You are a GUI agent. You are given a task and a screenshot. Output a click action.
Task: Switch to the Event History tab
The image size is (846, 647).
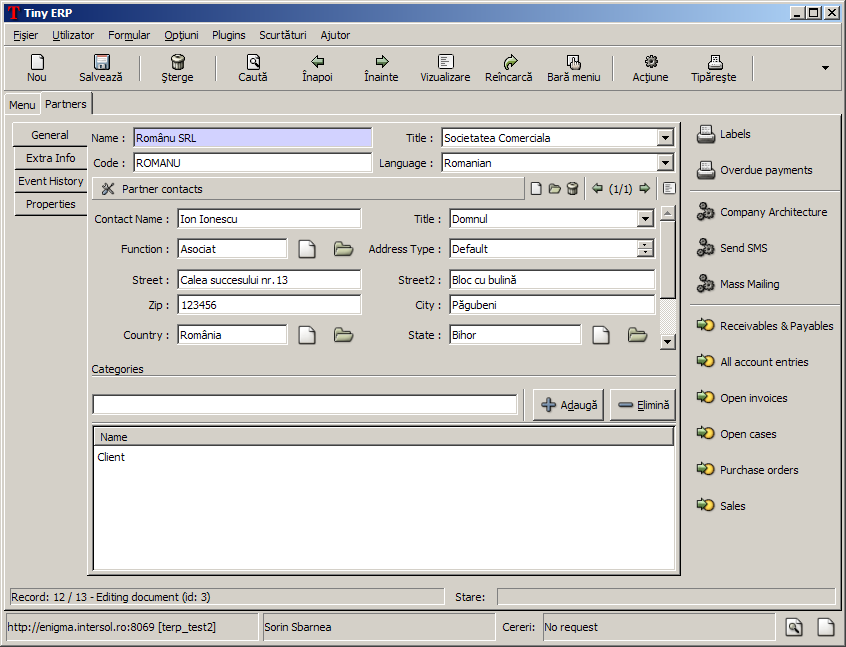[51, 181]
